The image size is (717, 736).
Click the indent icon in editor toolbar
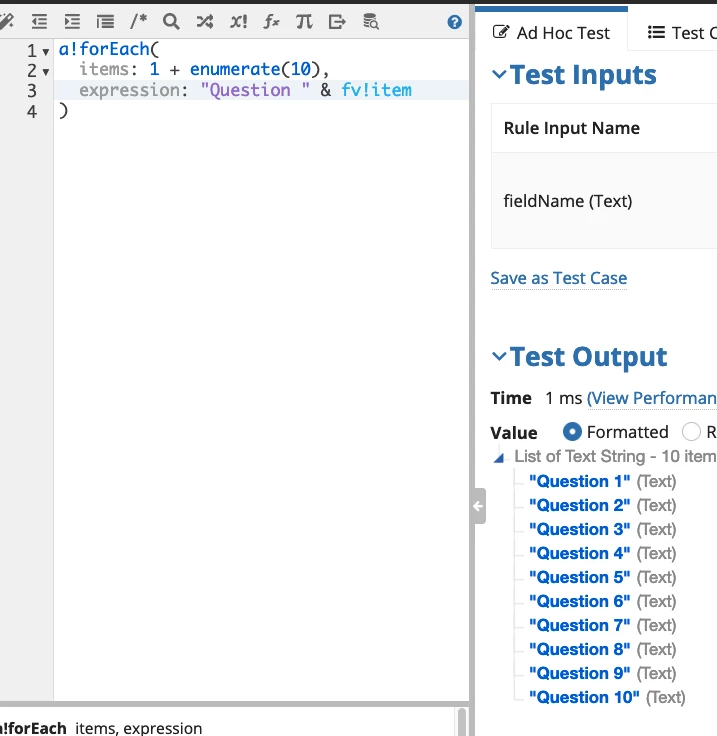tap(72, 22)
